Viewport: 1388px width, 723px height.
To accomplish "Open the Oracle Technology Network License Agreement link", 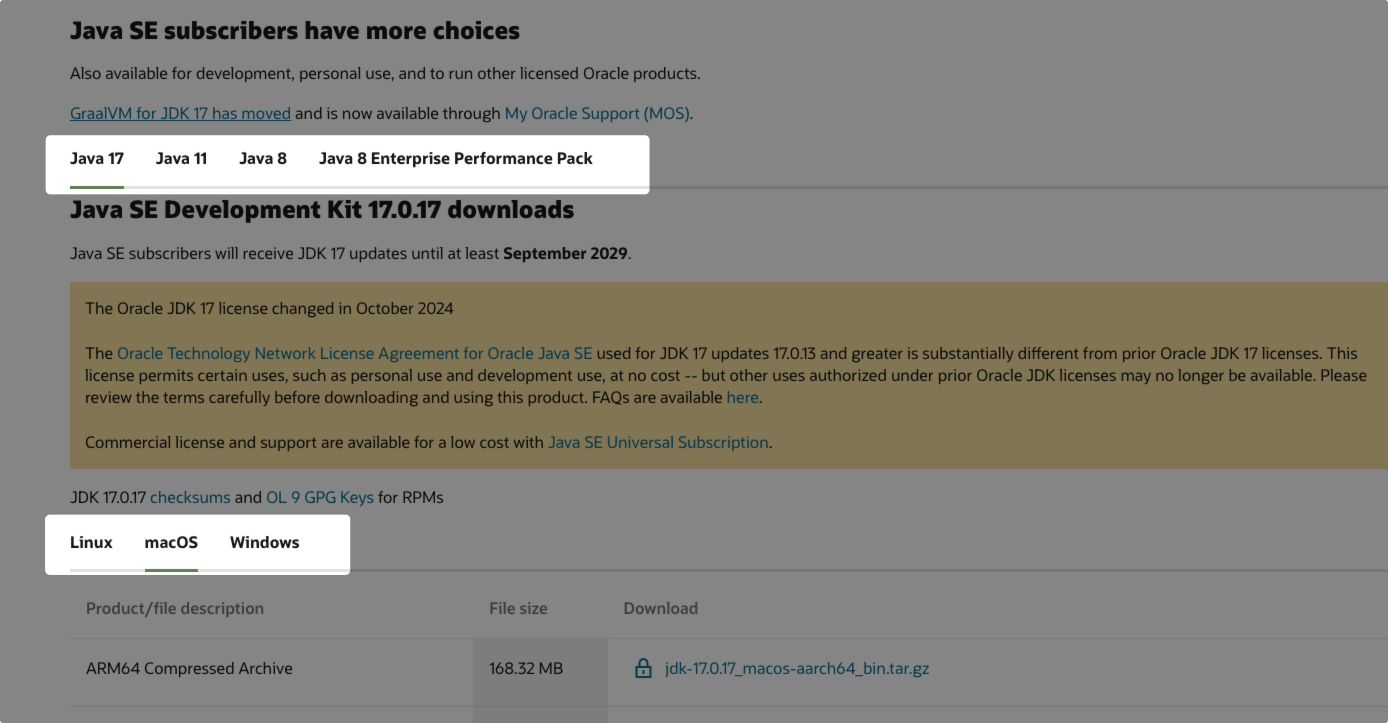I will point(354,353).
